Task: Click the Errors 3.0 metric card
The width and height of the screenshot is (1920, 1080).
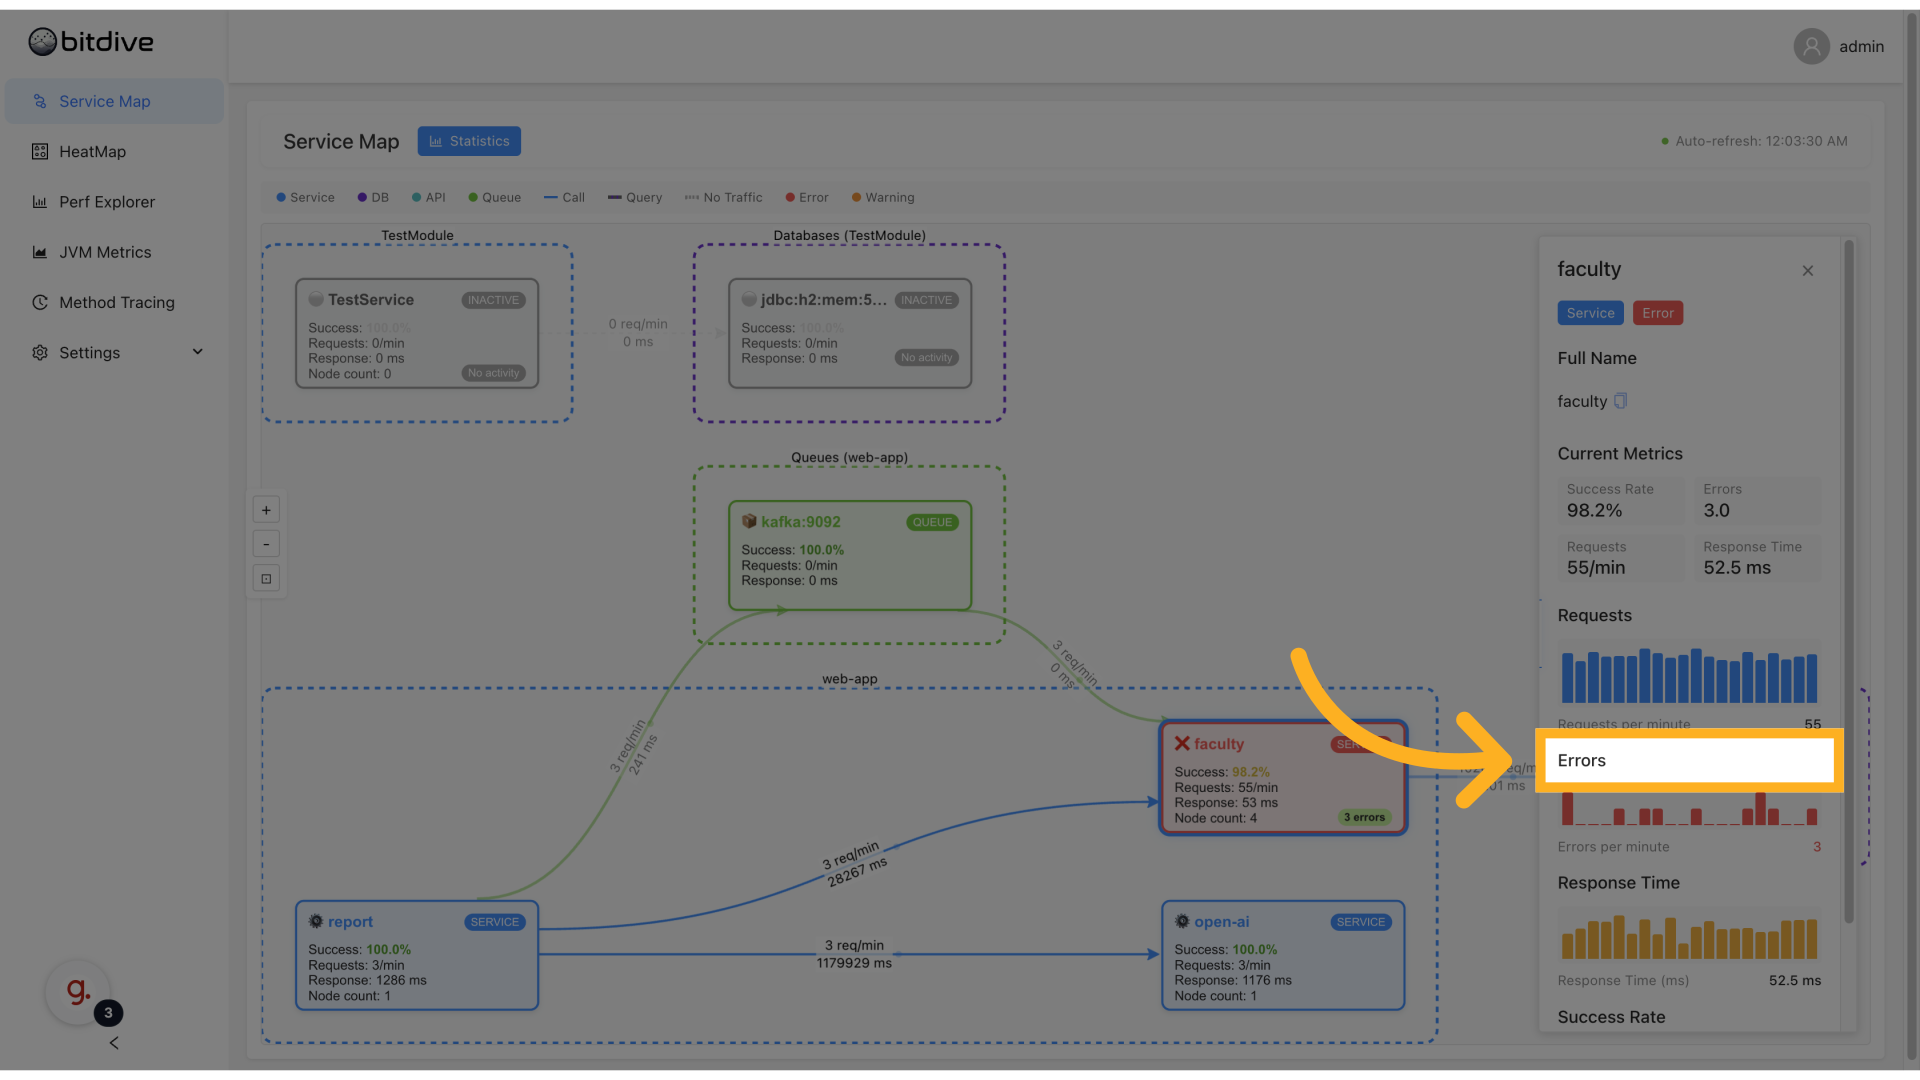Action: point(1758,501)
